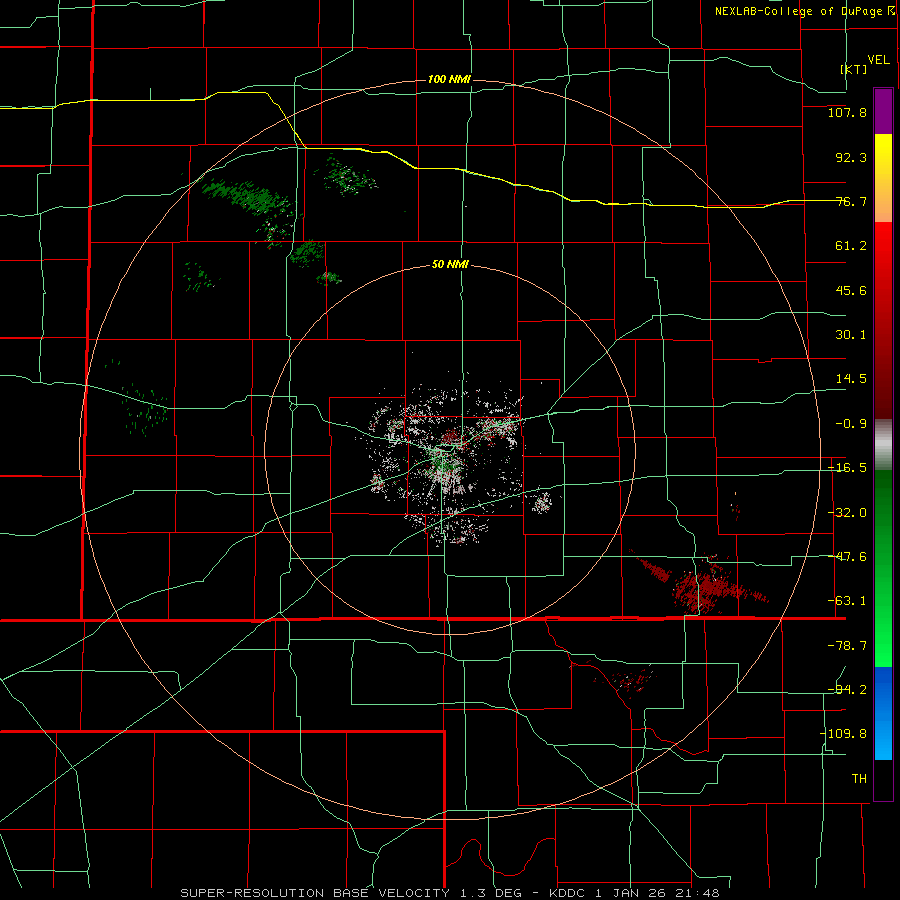Pick the -94.2 scale value
This screenshot has height=900, width=900.
click(847, 690)
